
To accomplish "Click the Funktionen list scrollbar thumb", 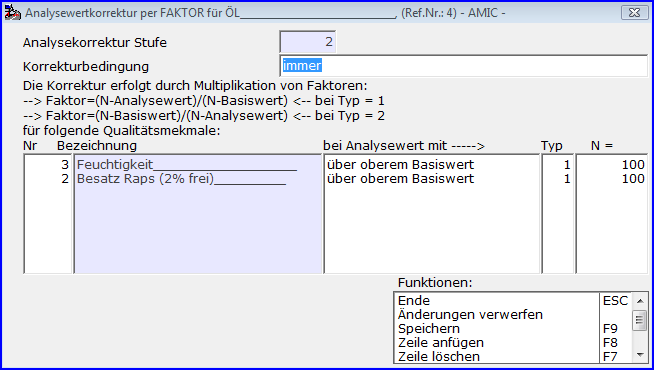I will point(640,320).
